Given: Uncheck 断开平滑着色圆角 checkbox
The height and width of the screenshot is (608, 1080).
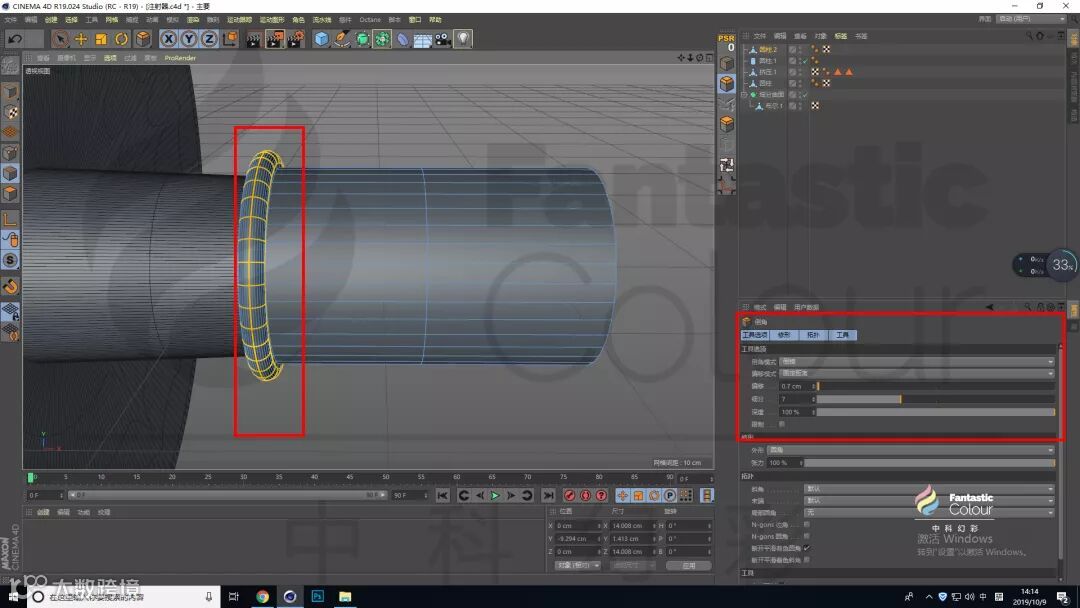Looking at the screenshot, I should click(x=806, y=548).
